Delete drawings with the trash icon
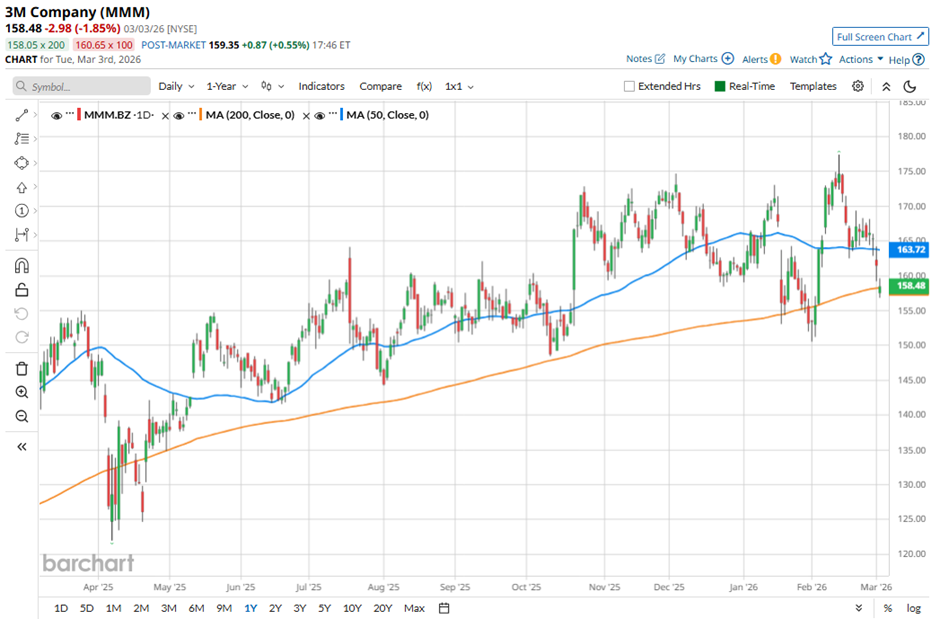This screenshot has height=619, width=940. (21, 368)
